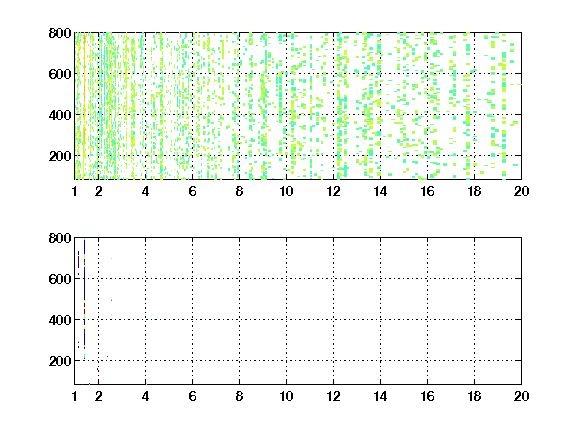Click the 800 y-axis label on upper plot

click(60, 33)
